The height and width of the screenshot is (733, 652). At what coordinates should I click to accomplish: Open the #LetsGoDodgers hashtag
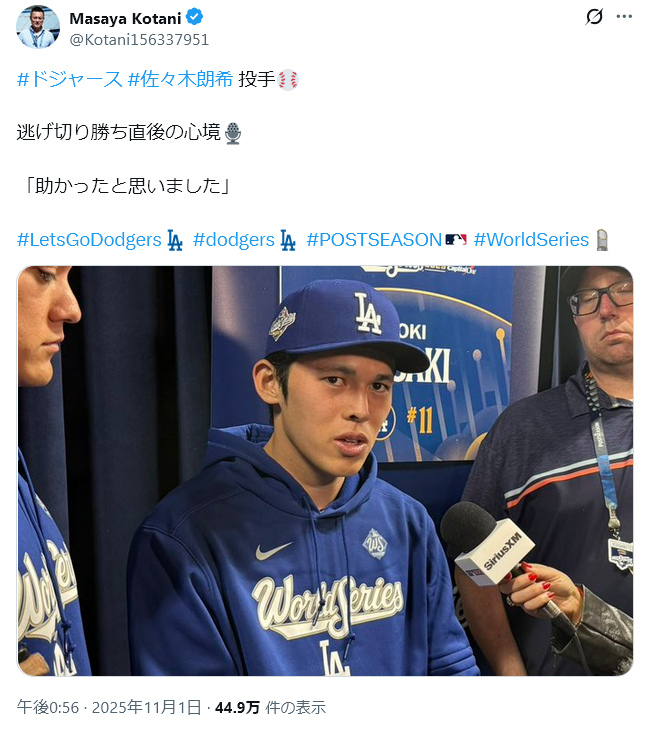[89, 240]
